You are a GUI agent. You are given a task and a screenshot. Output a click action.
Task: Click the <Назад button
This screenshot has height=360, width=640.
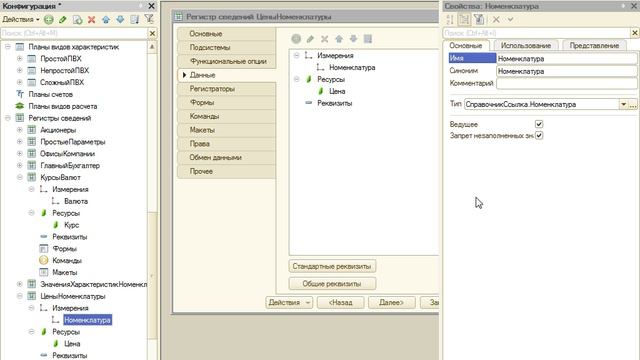pyautogui.click(x=341, y=302)
